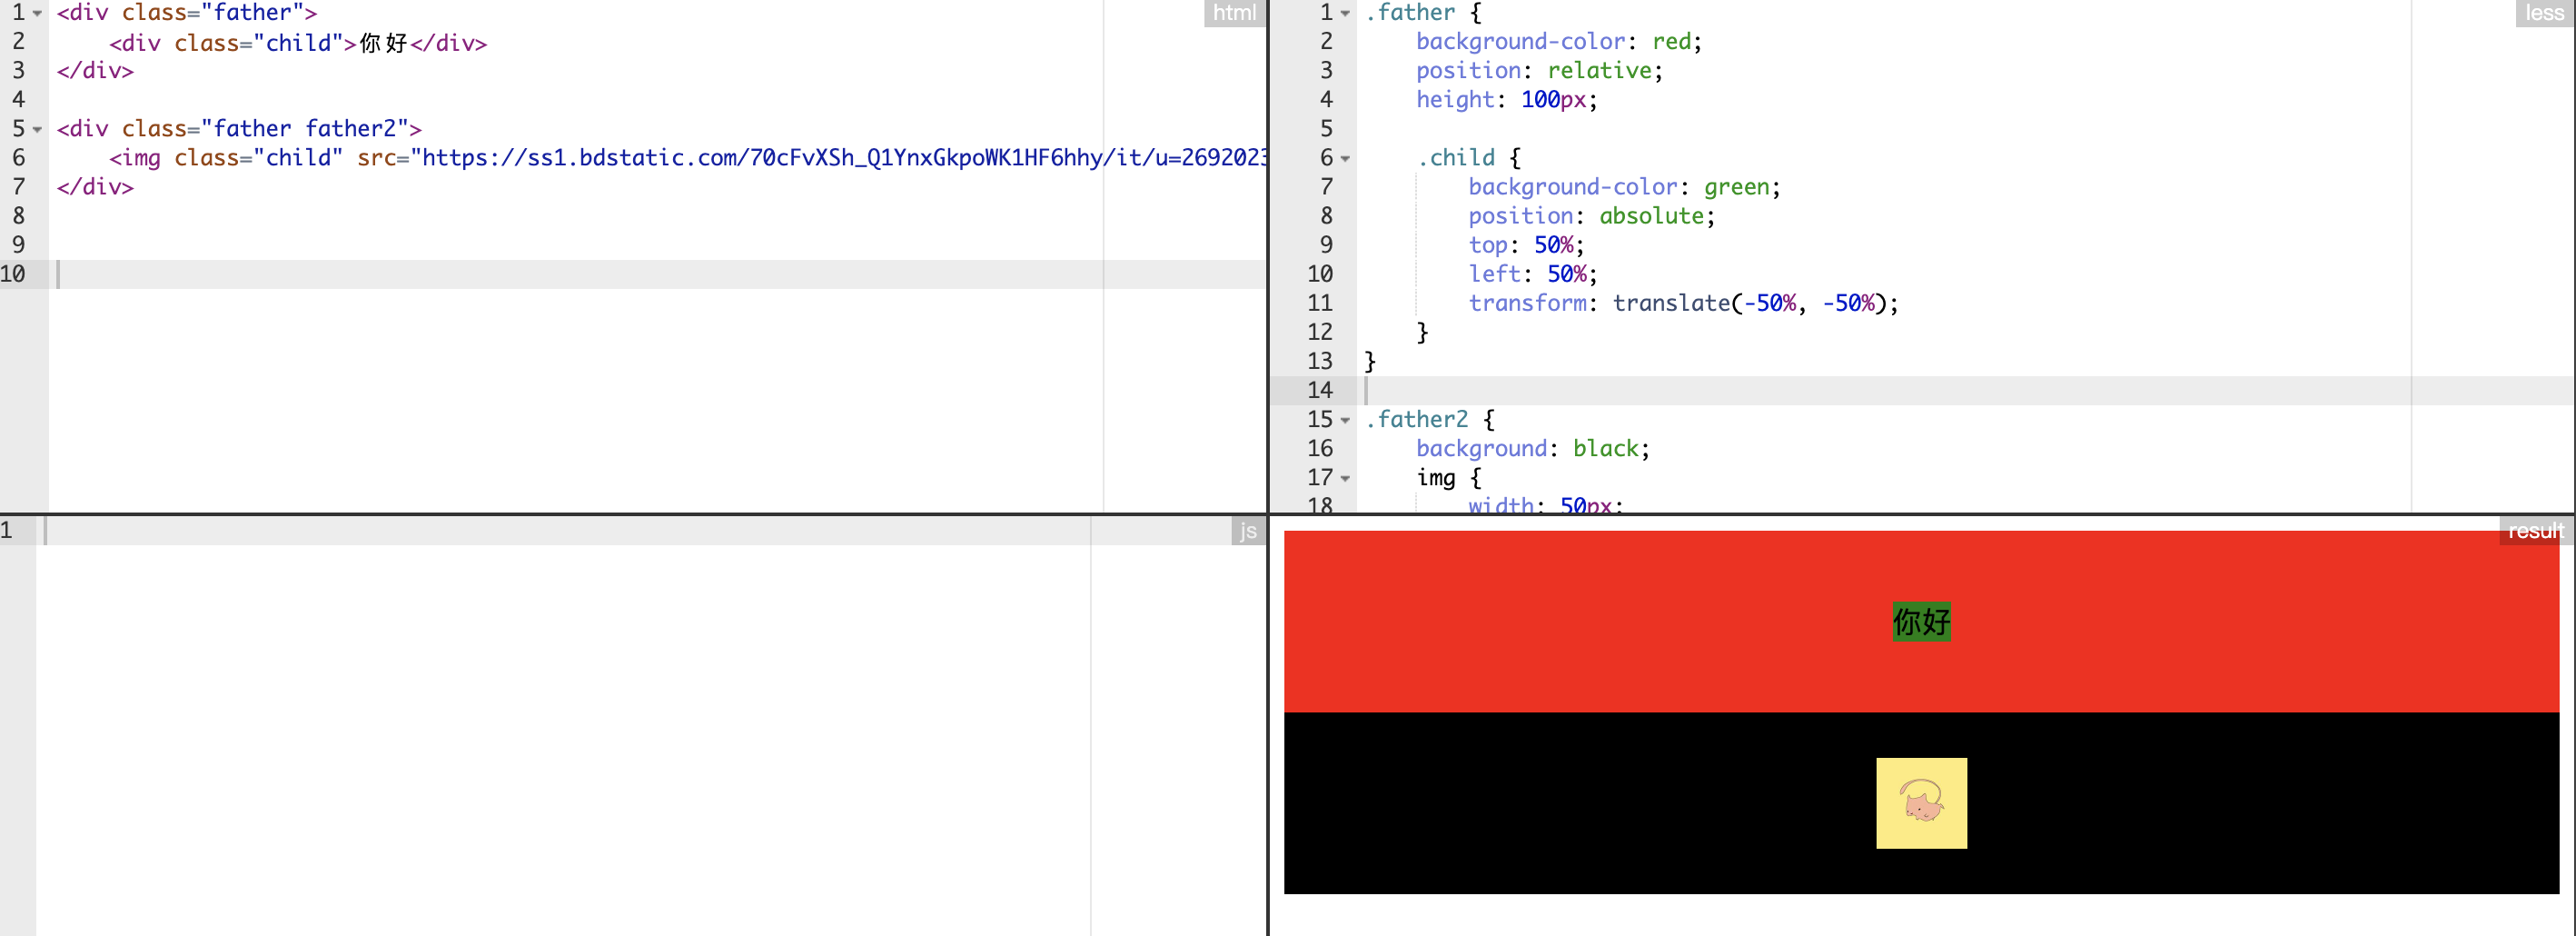The image size is (2576, 936).
Task: Collapse the first father div fold arrow
Action: click(38, 14)
